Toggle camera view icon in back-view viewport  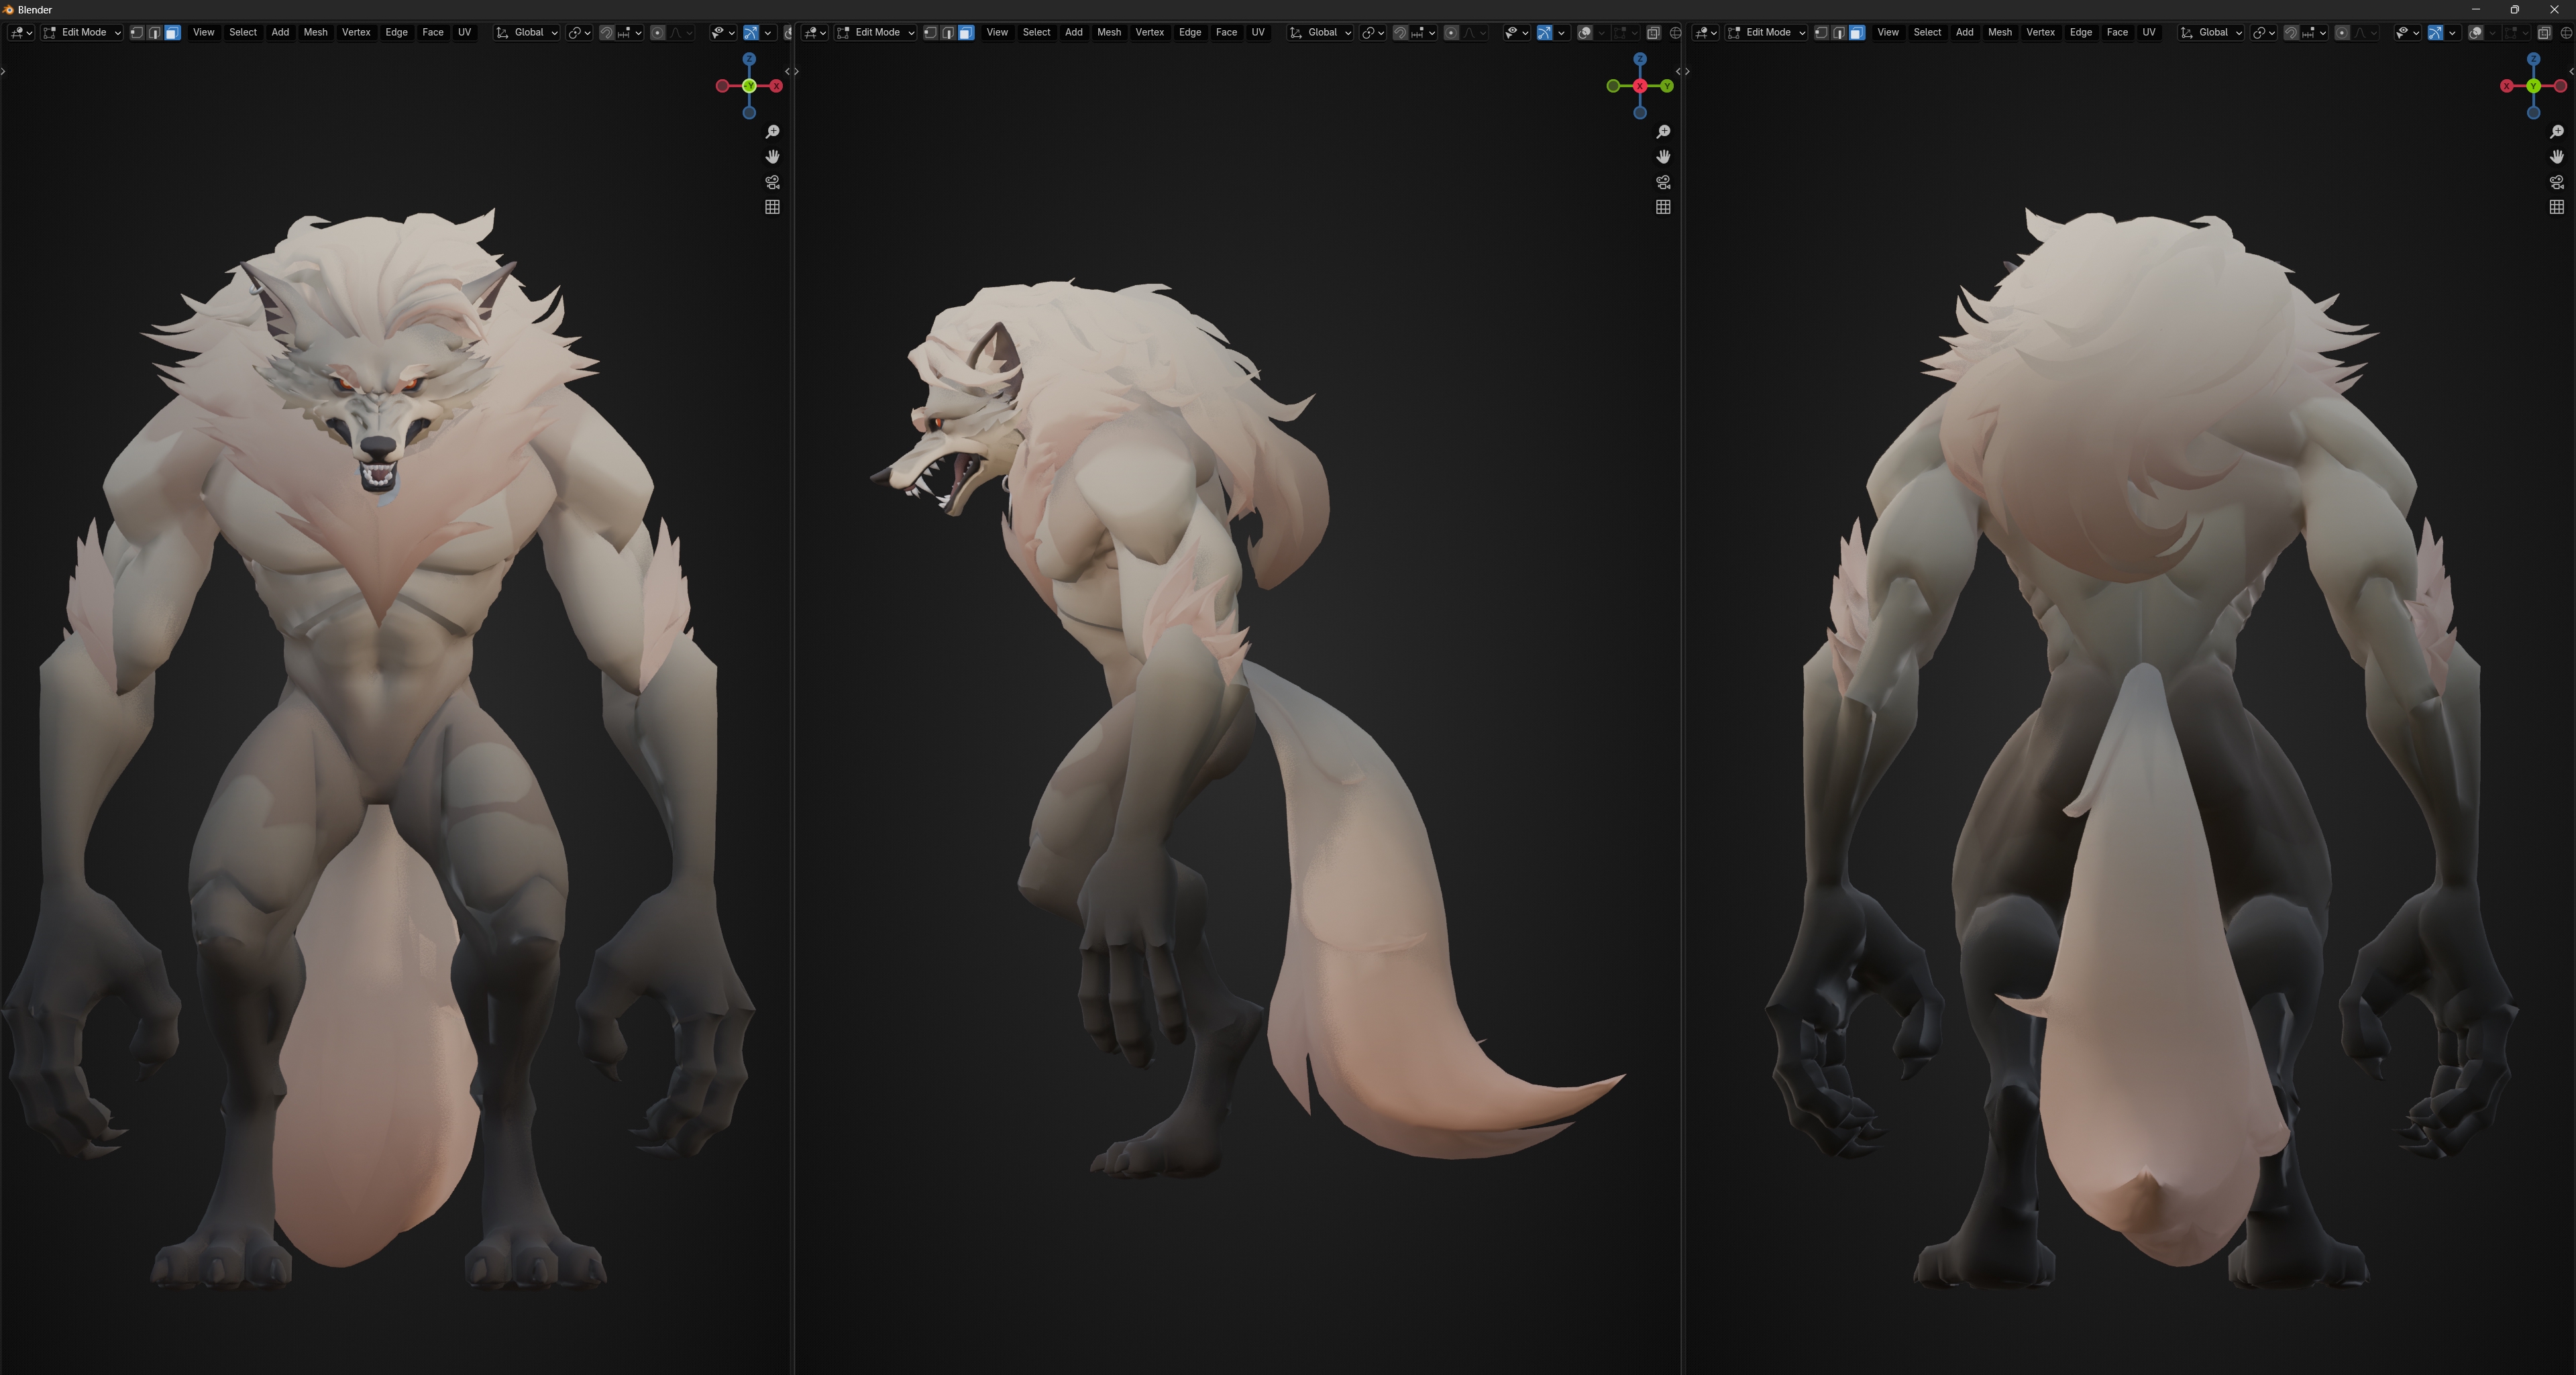[2556, 182]
